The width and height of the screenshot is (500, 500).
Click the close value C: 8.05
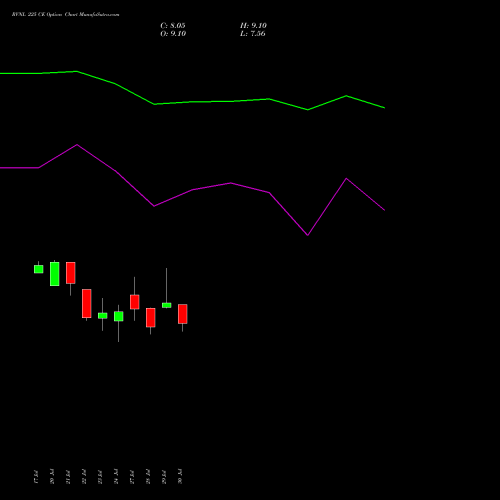click(x=173, y=26)
